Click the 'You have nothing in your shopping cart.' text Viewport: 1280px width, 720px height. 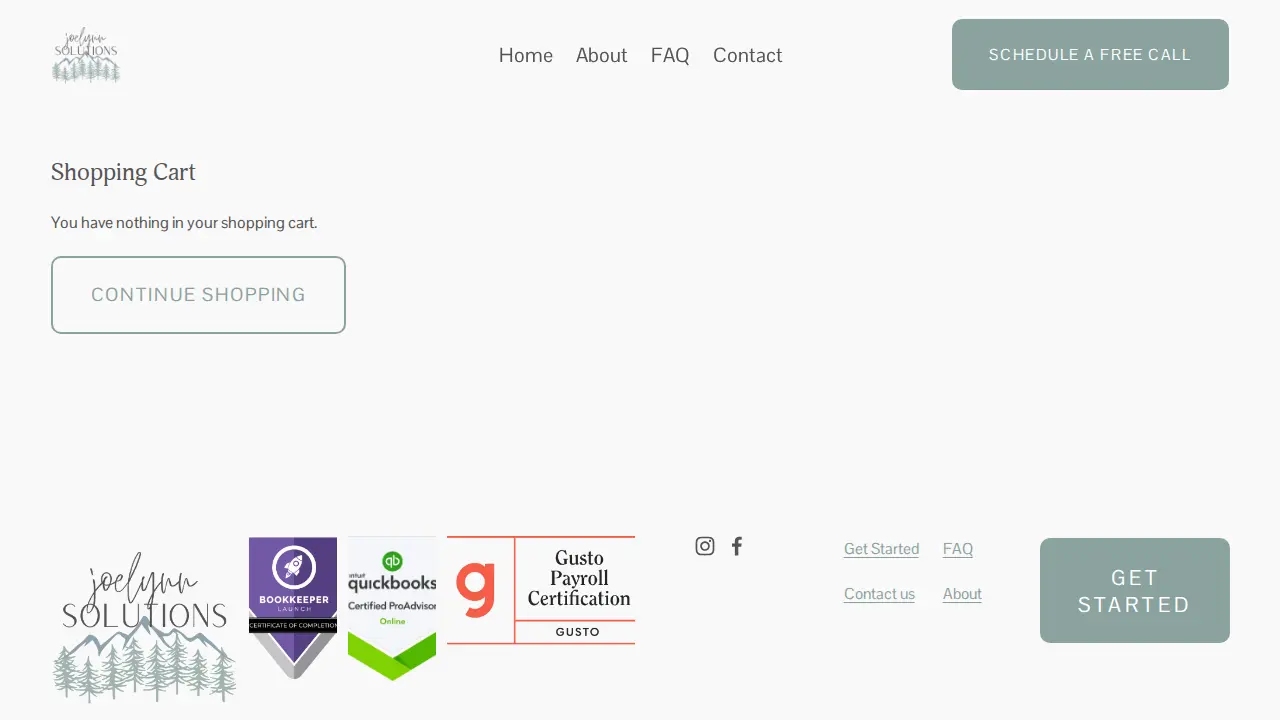(184, 223)
